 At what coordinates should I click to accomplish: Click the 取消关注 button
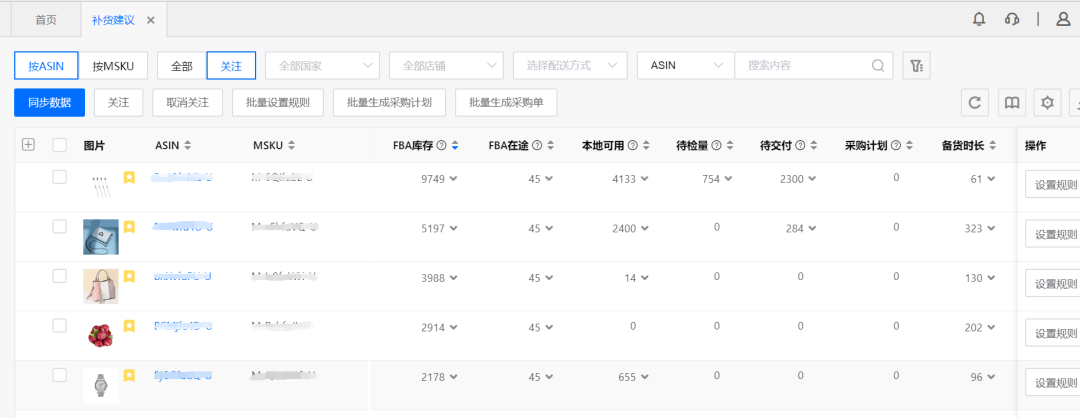coord(187,103)
